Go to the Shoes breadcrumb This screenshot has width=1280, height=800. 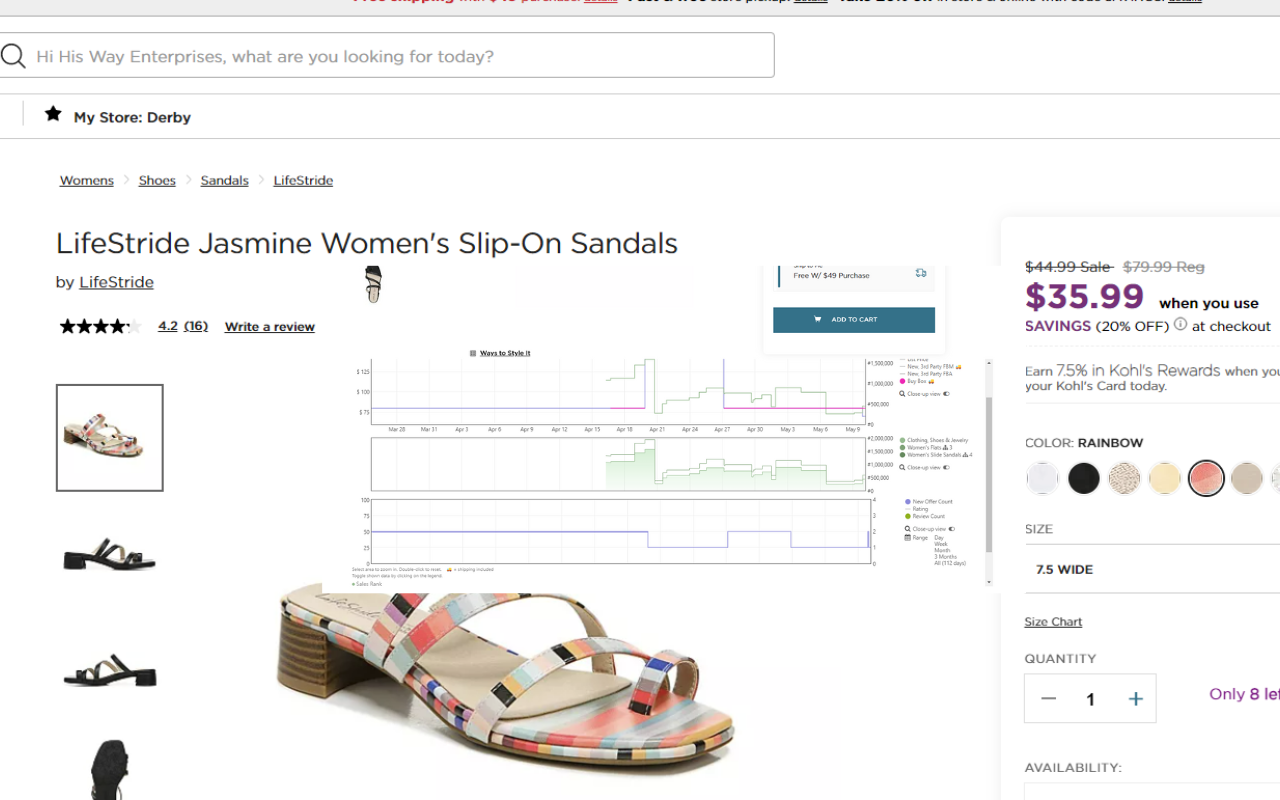(157, 180)
